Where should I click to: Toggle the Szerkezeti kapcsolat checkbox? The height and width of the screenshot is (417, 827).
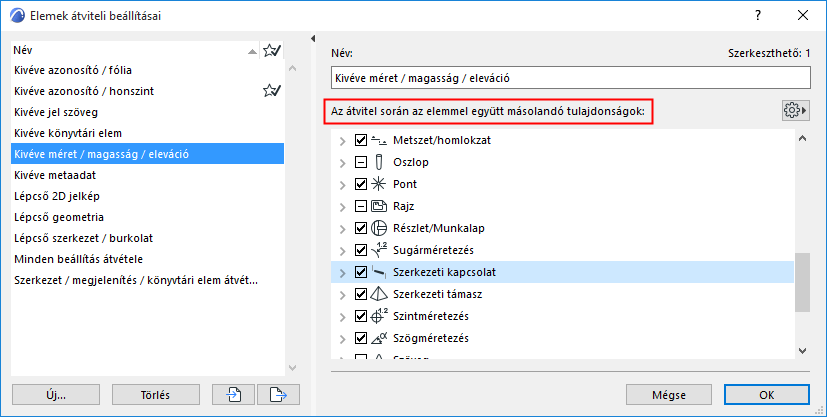361,272
